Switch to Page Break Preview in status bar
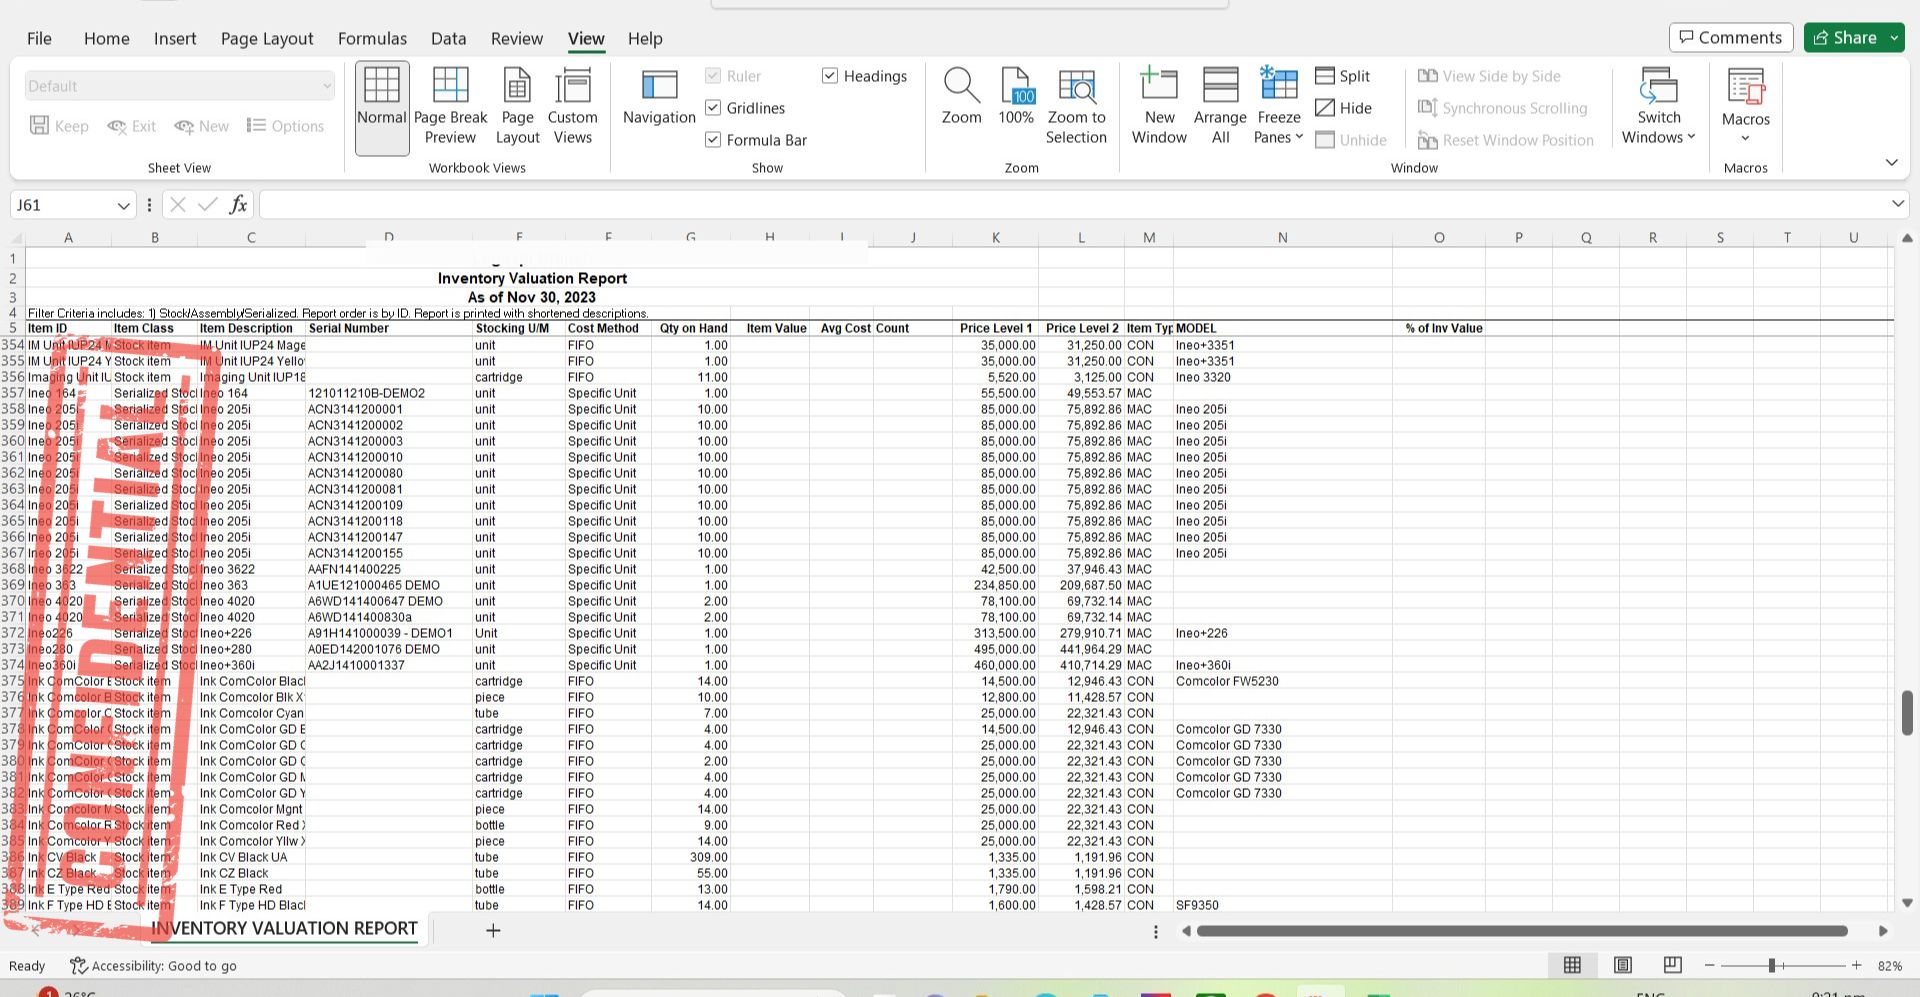1920x997 pixels. coord(1672,965)
